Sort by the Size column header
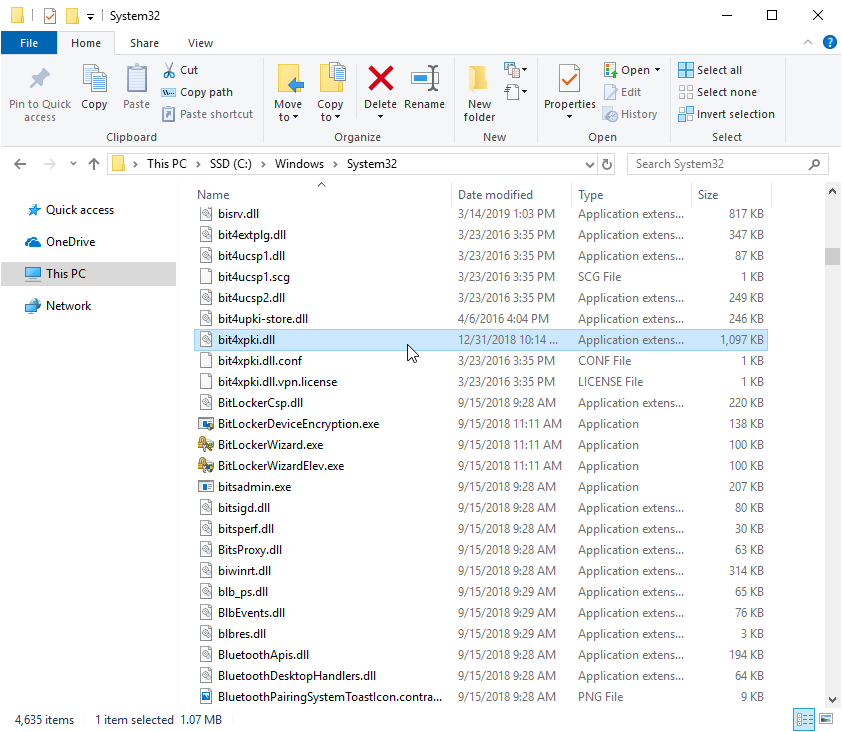The height and width of the screenshot is (732, 842). 708,195
